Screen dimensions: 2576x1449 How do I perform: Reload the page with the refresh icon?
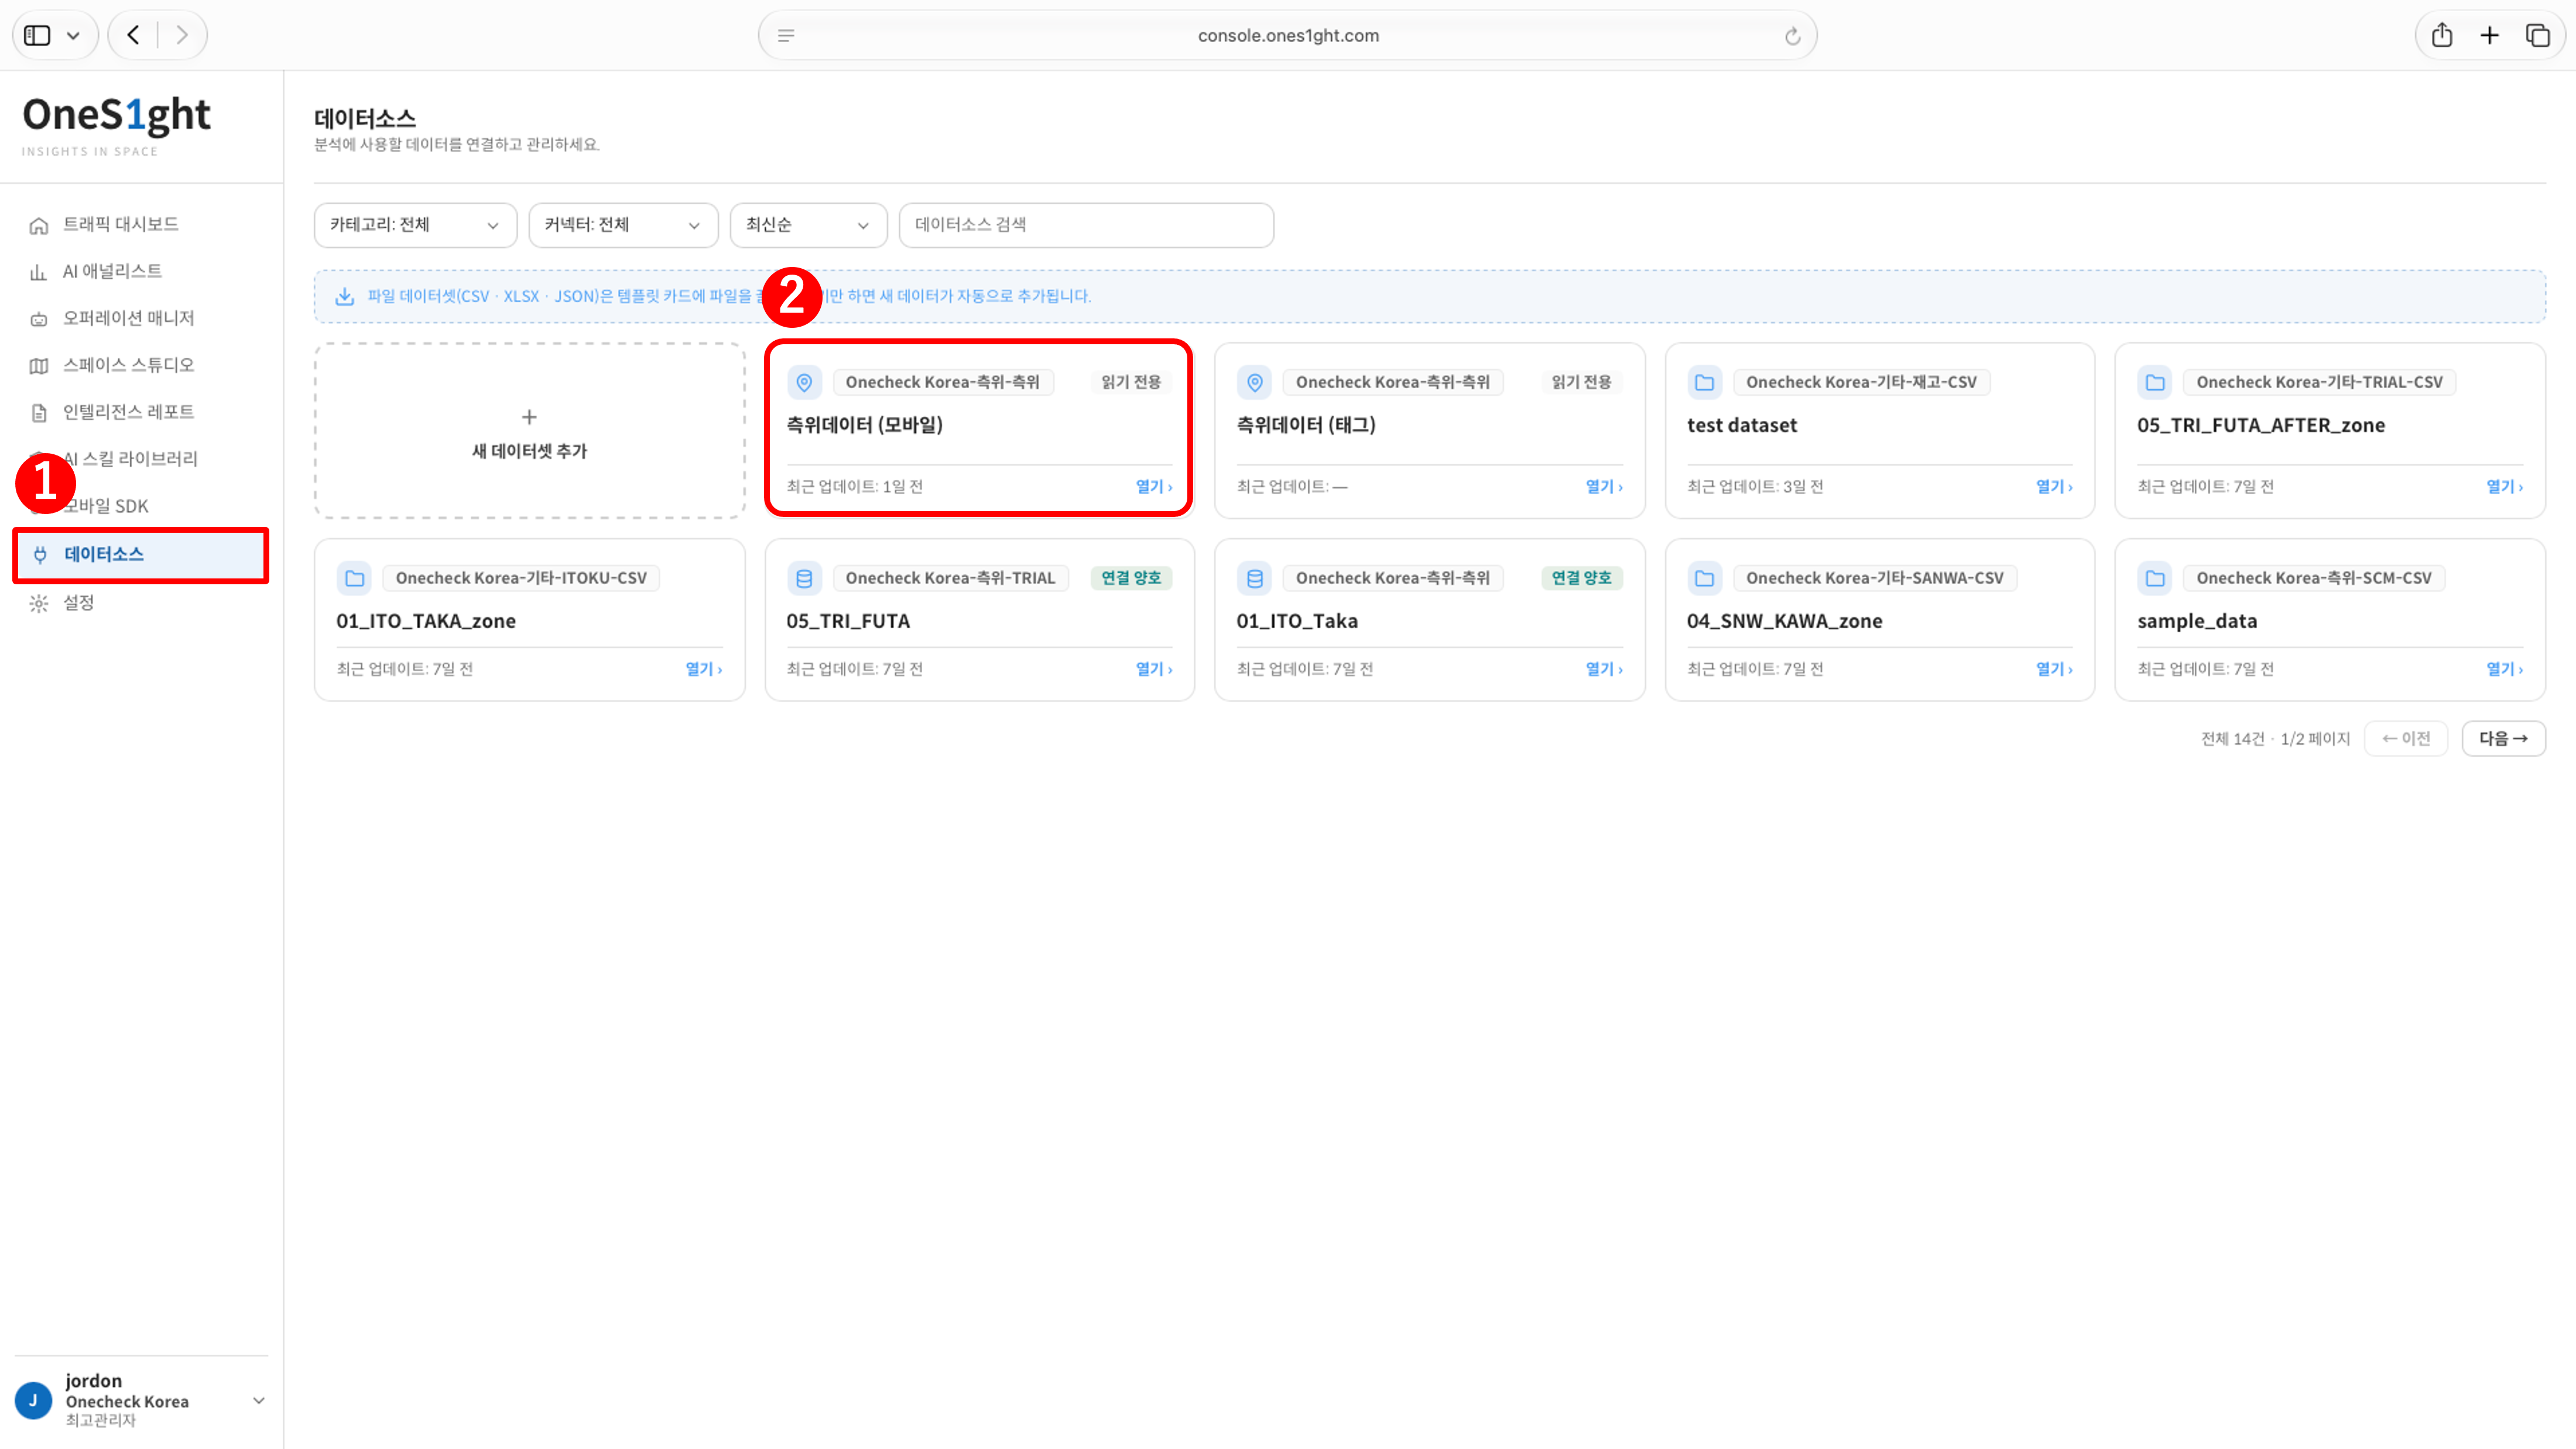click(1792, 36)
